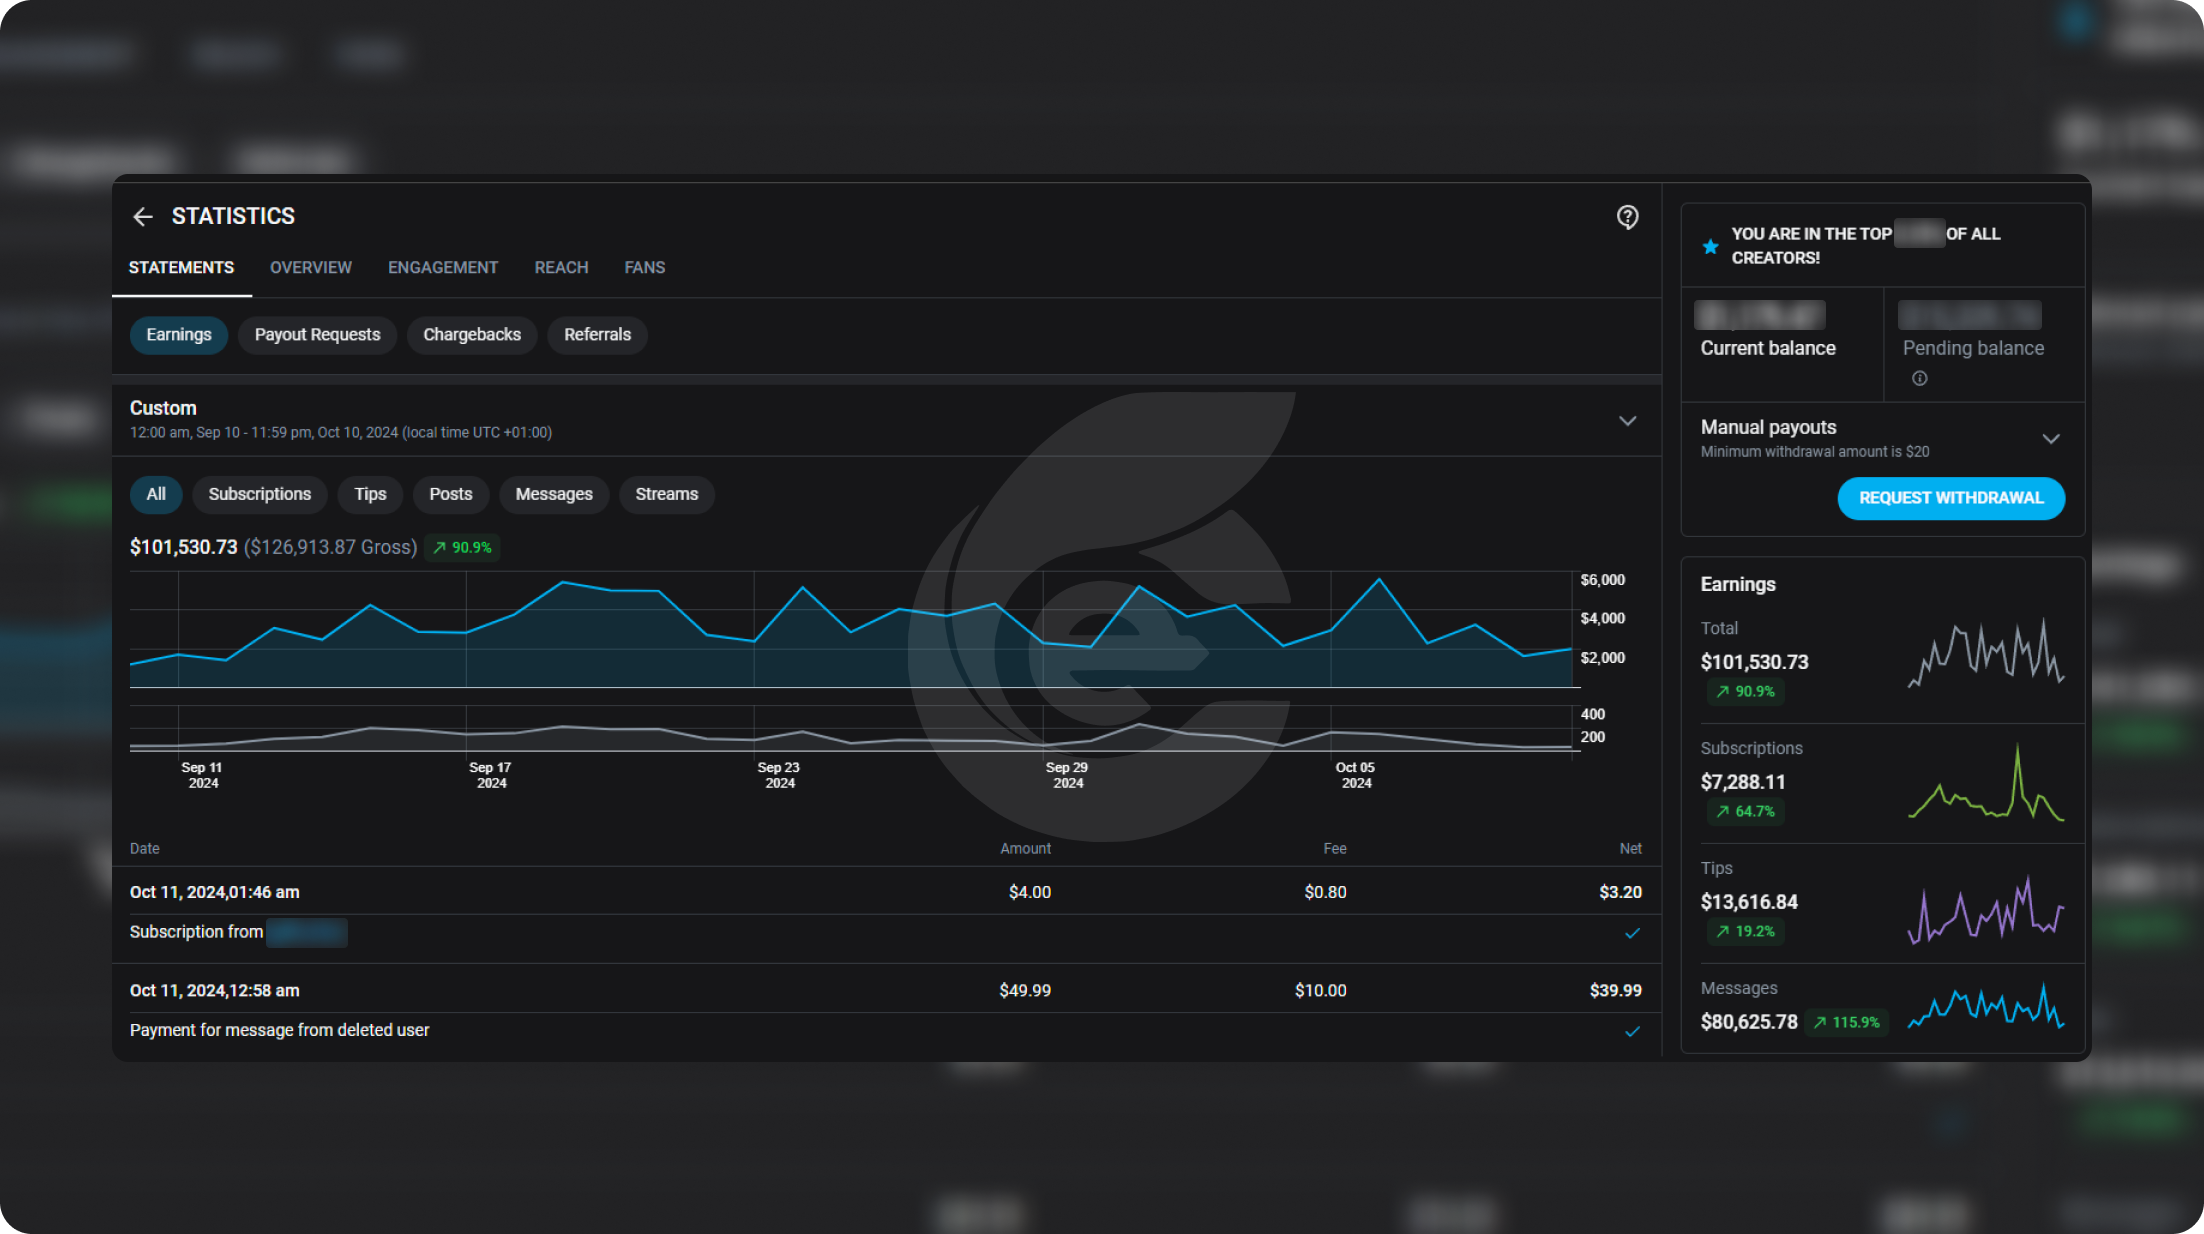Toggle the Tips filter chip

point(370,494)
